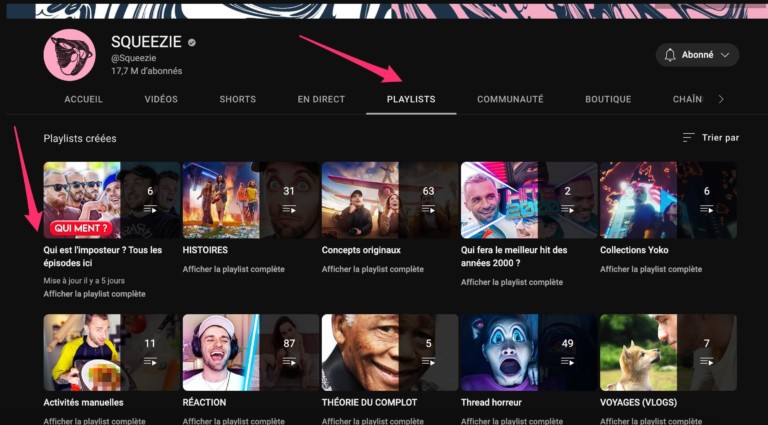Click the SQUEEZIE channel avatar
This screenshot has width=768, height=425.
tap(69, 54)
